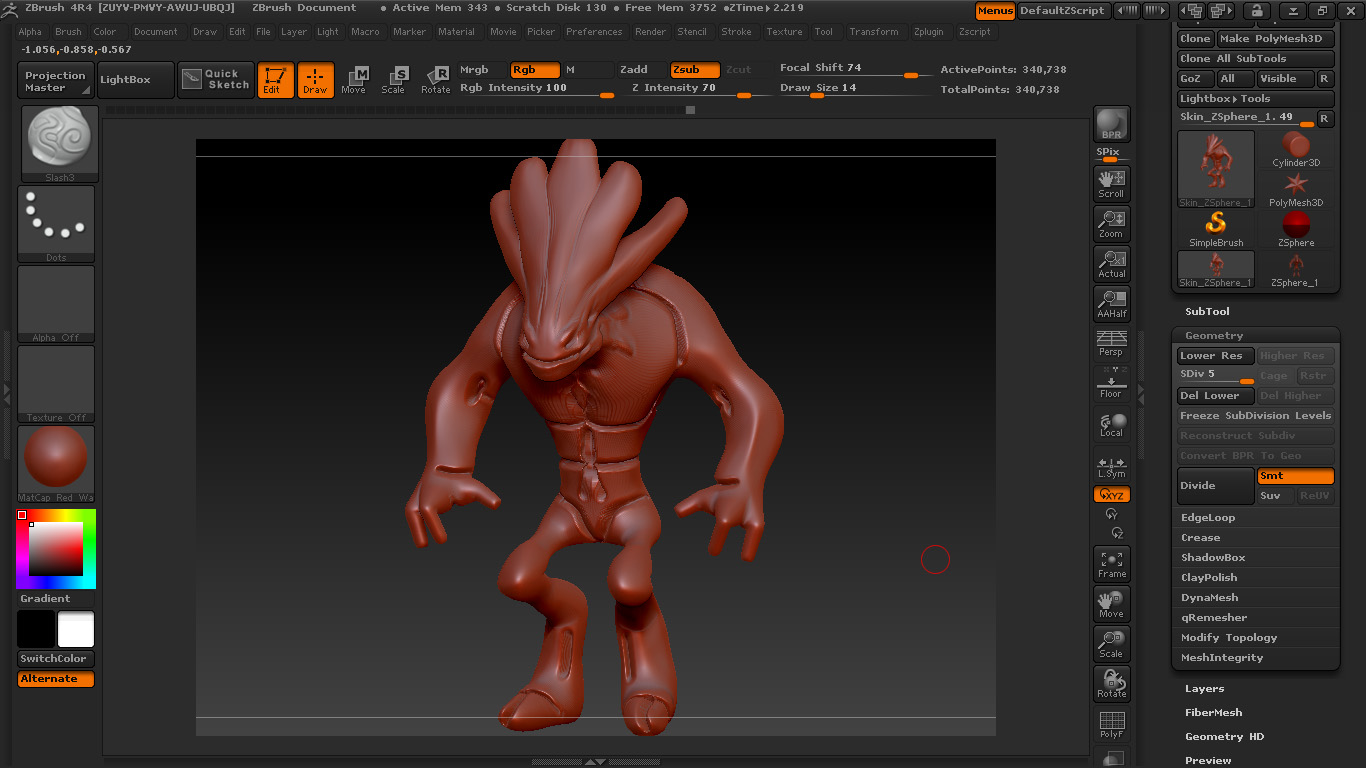Expand the qRemesher subsection
Image resolution: width=1366 pixels, height=768 pixels.
[1214, 618]
